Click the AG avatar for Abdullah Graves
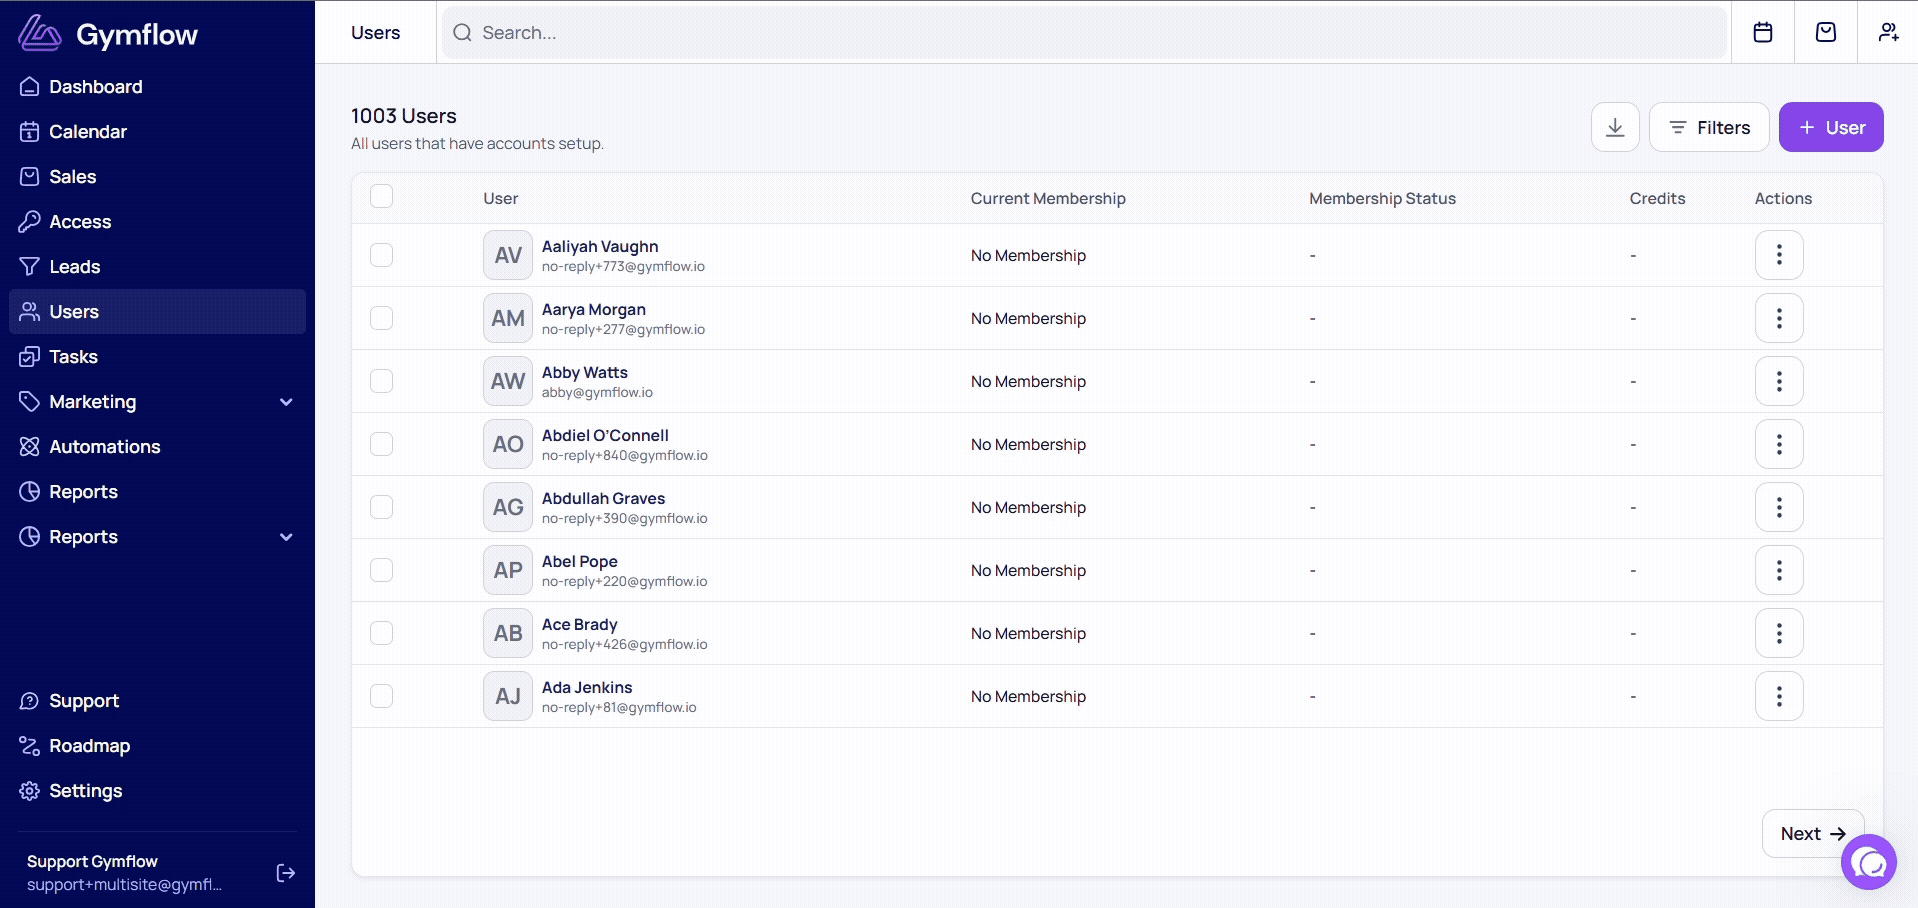This screenshot has width=1918, height=908. pos(508,507)
